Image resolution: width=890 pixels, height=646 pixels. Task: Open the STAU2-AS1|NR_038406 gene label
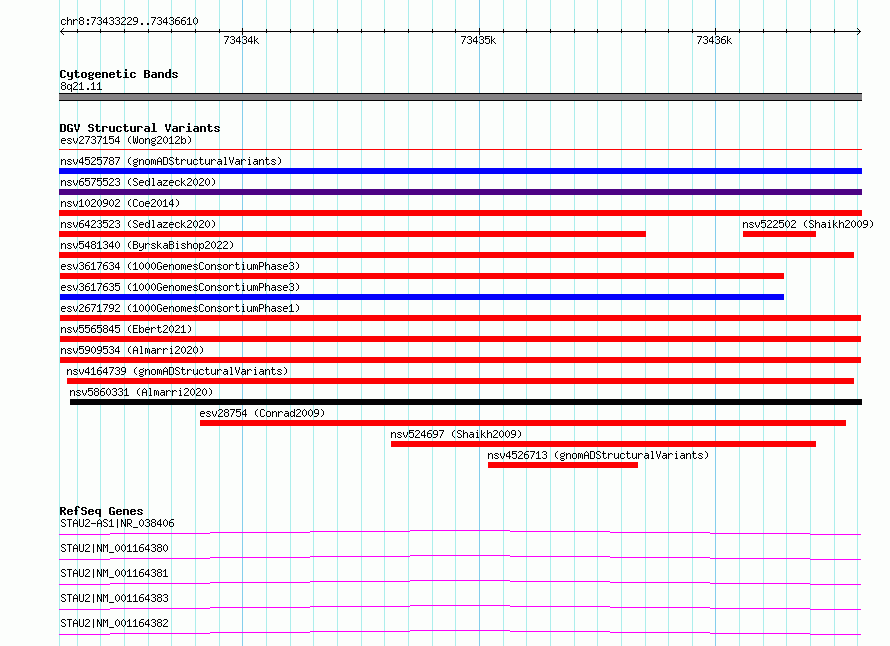click(x=117, y=523)
